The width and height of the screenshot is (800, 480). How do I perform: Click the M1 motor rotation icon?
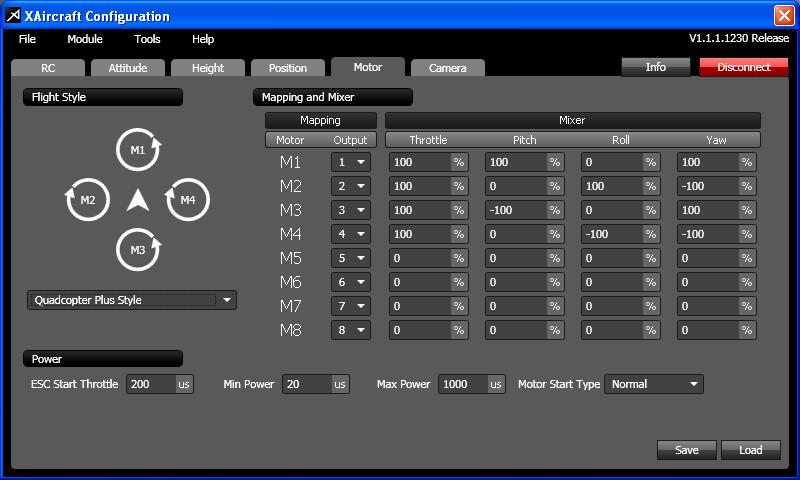pyautogui.click(x=138, y=150)
